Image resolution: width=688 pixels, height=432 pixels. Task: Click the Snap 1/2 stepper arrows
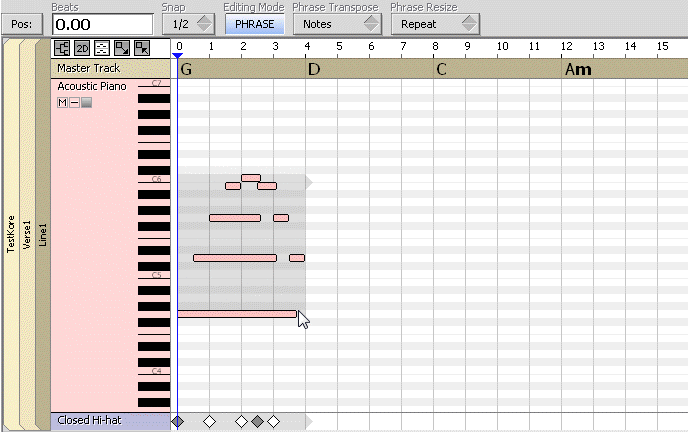(204, 24)
